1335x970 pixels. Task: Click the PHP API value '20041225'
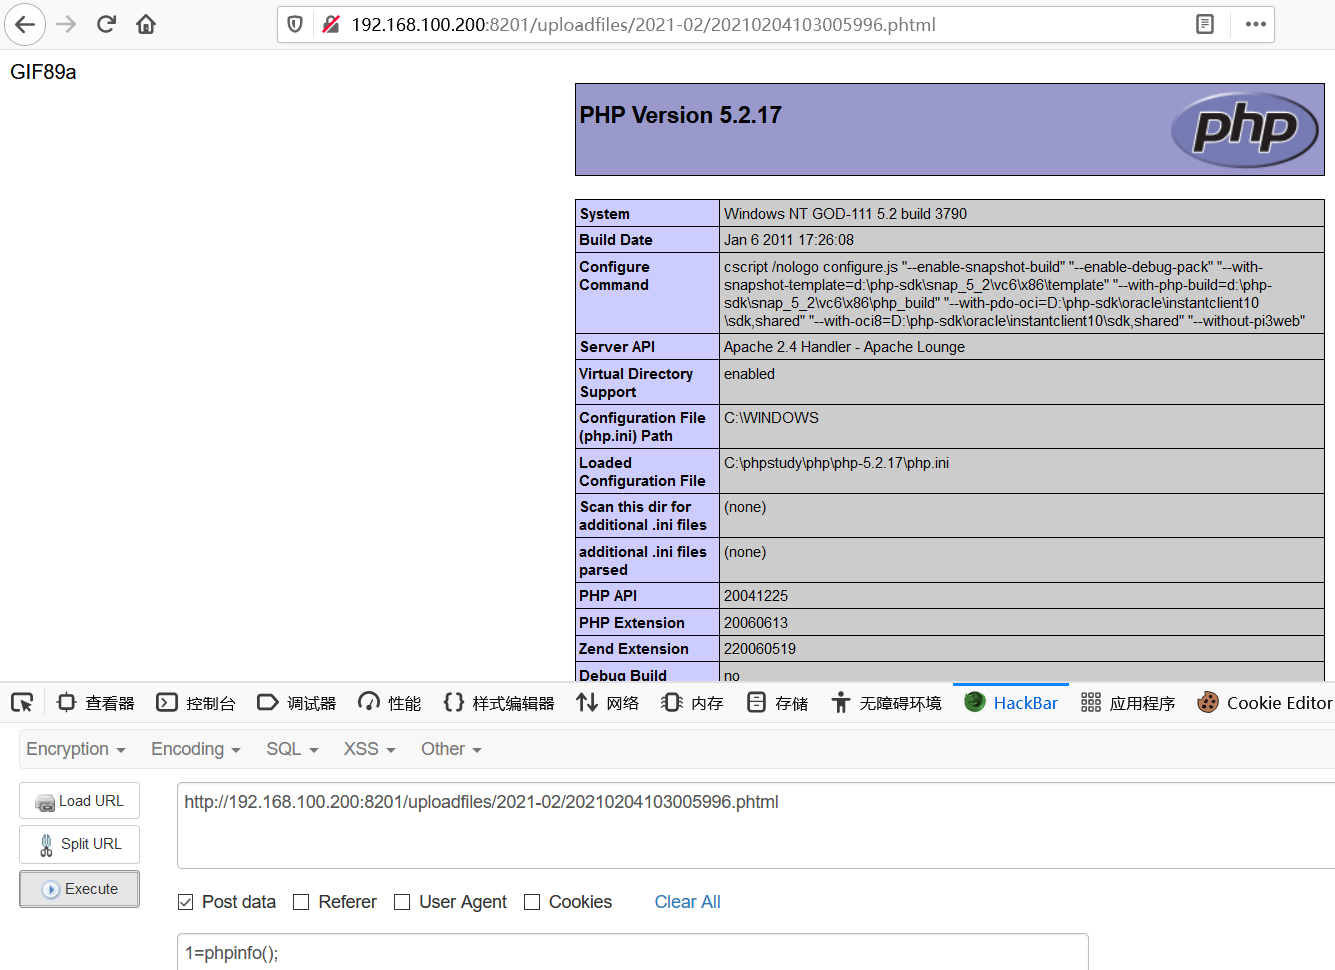coord(756,596)
